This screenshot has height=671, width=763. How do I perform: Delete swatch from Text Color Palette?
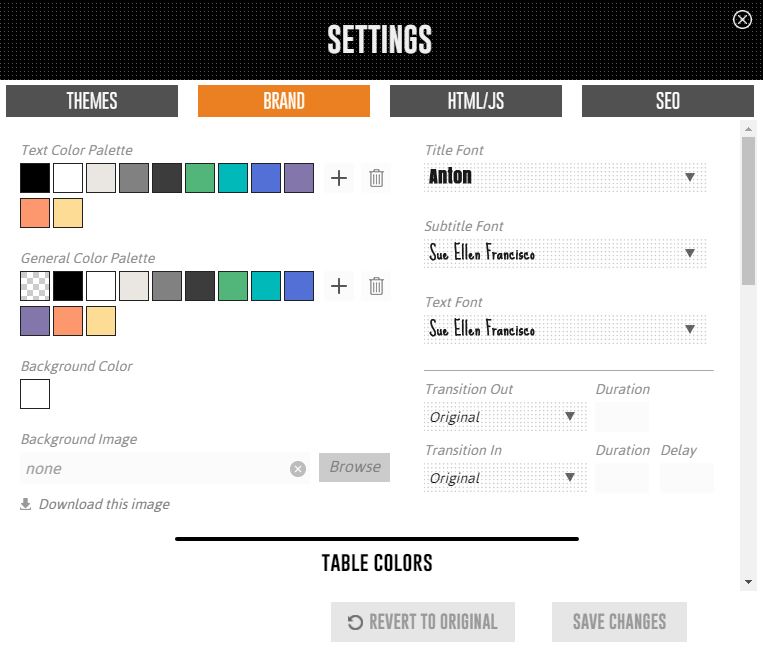376,178
